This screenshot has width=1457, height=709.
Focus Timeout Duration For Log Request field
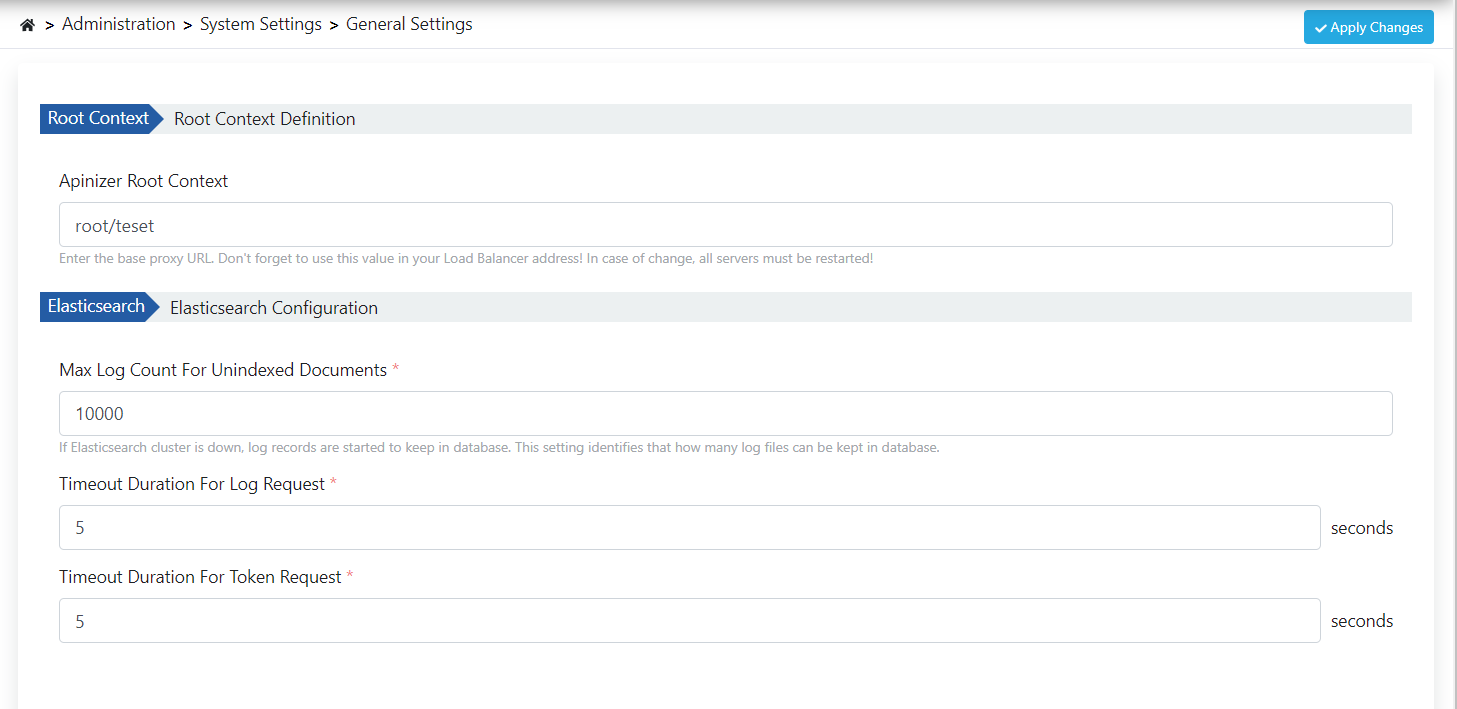pos(689,527)
